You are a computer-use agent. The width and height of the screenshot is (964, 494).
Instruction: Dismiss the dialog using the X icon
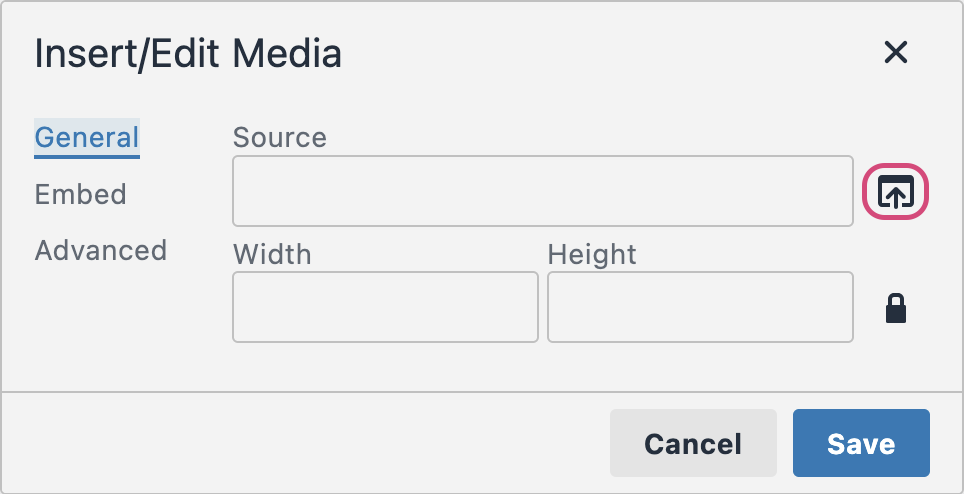point(896,52)
